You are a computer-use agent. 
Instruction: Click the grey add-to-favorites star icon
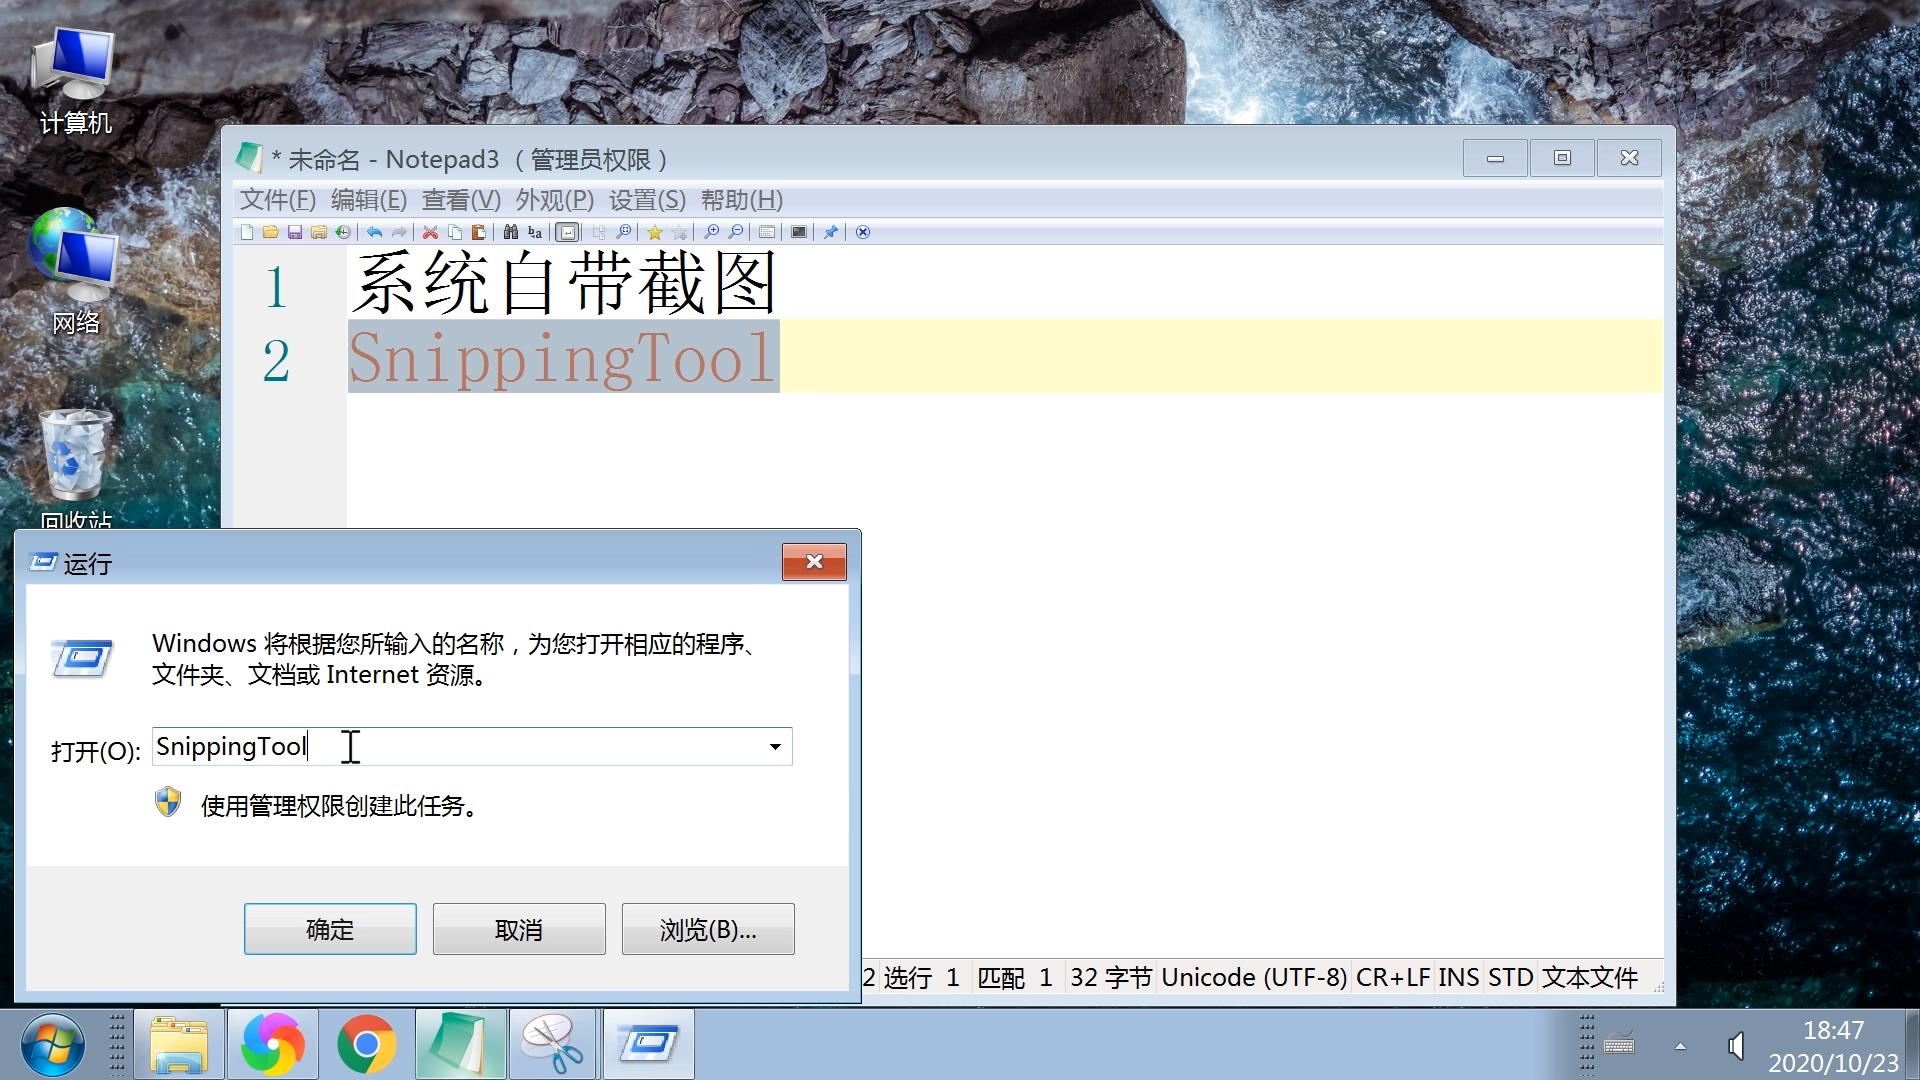(x=679, y=232)
